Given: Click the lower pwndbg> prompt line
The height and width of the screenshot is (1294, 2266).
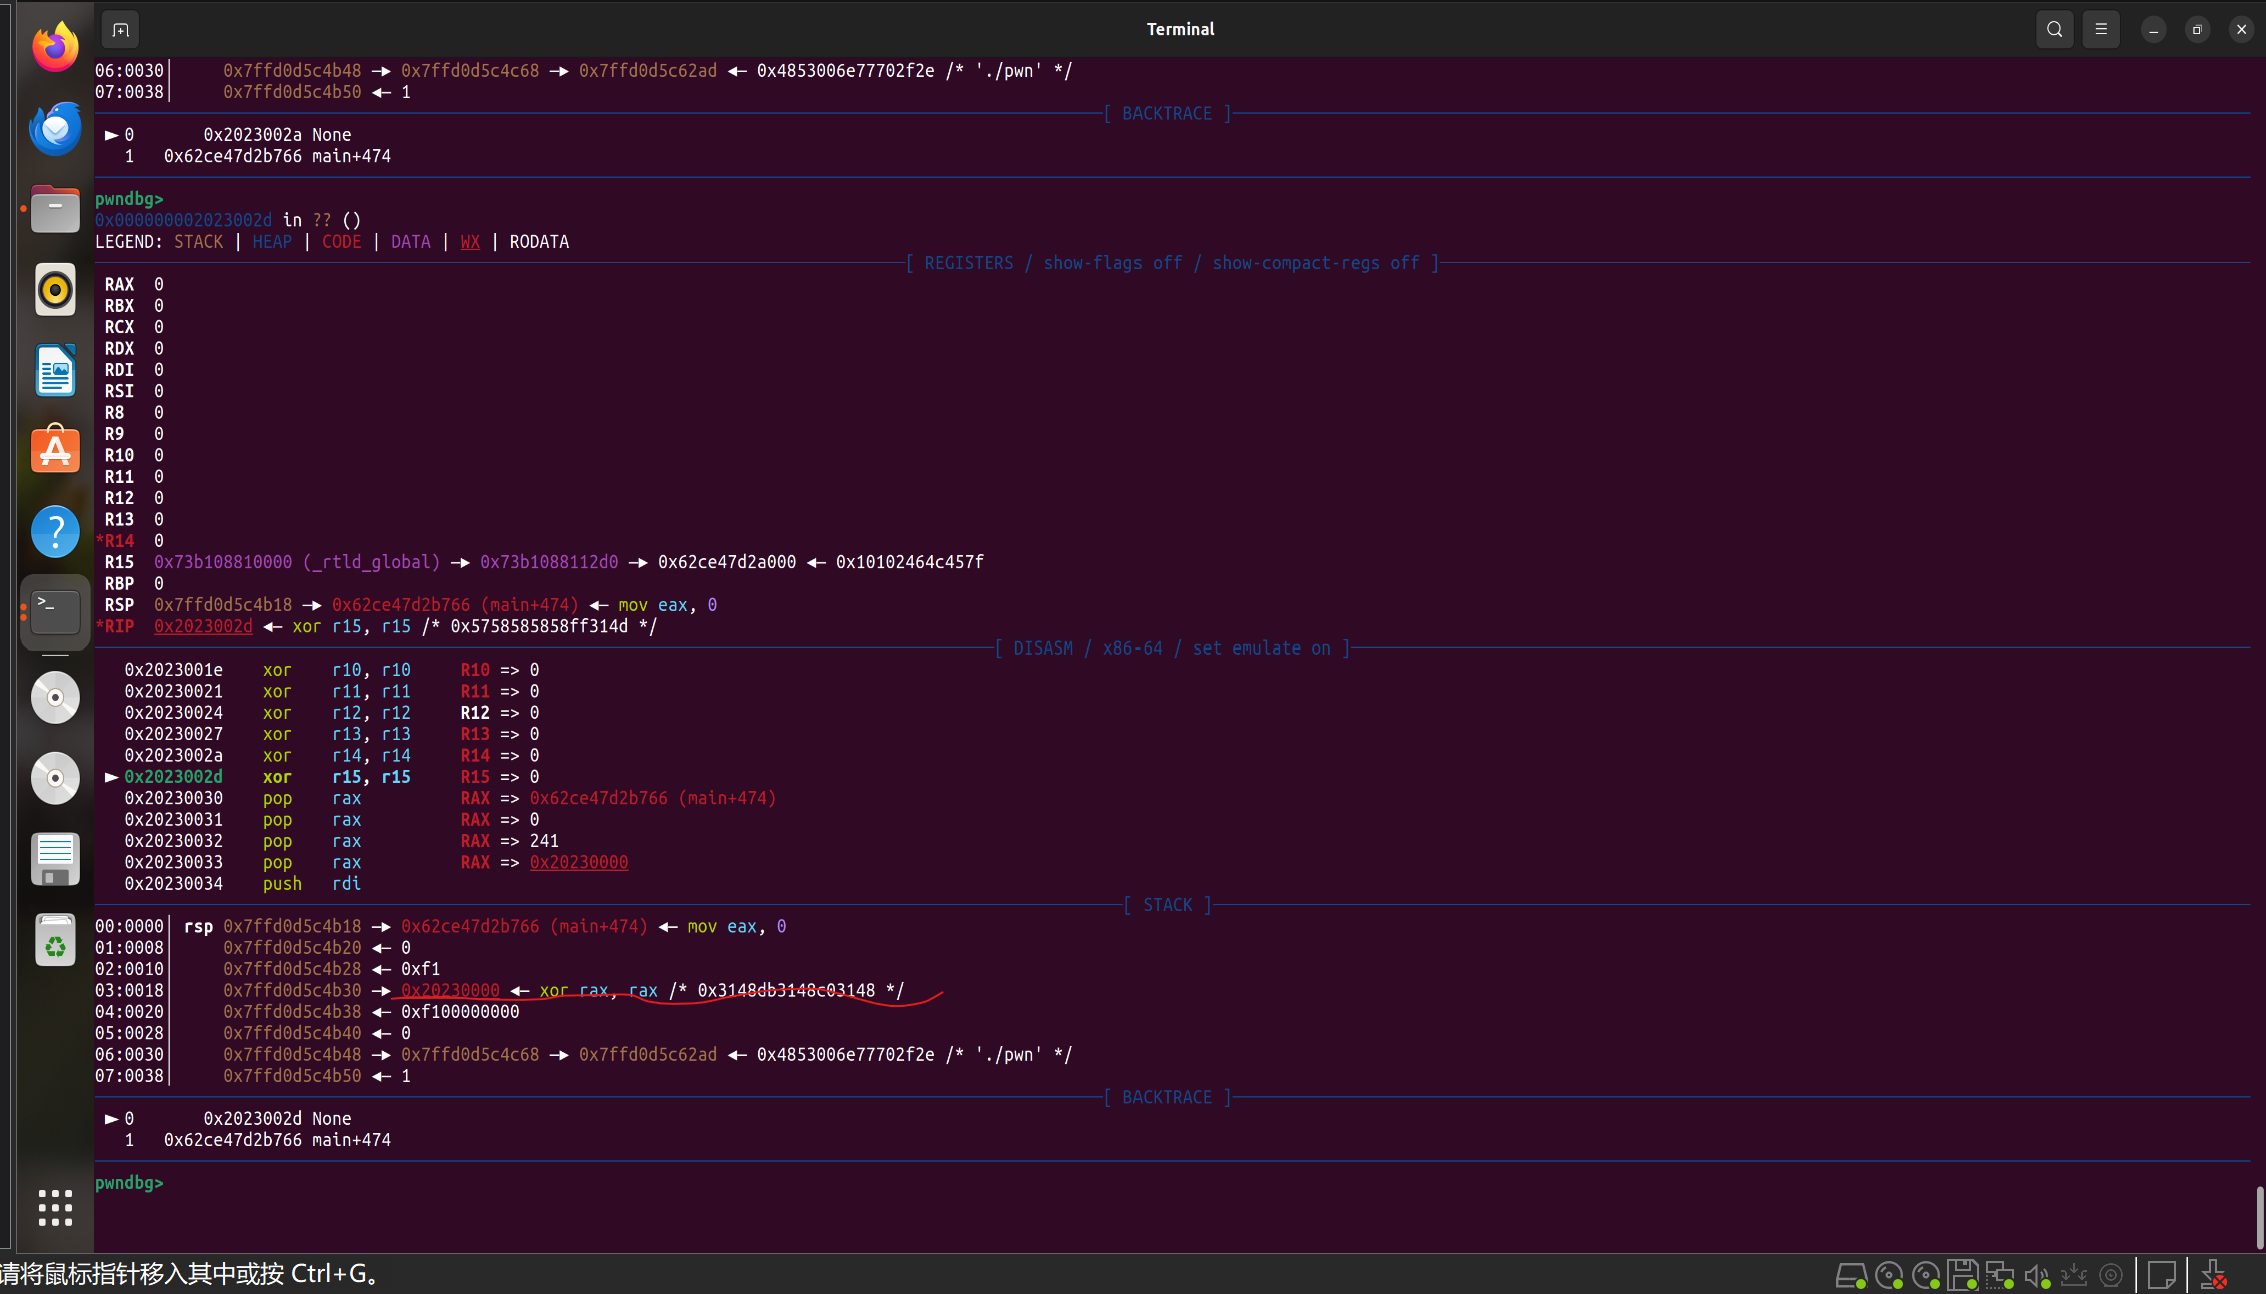Looking at the screenshot, I should [129, 1183].
